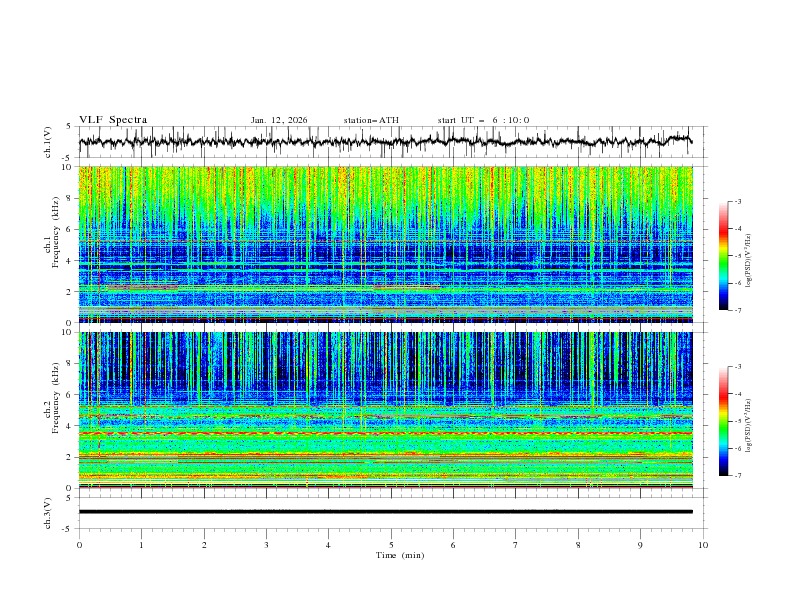The height and width of the screenshot is (612, 792).
Task: Click the '-3' value on lower colorbar
Action: tap(738, 367)
